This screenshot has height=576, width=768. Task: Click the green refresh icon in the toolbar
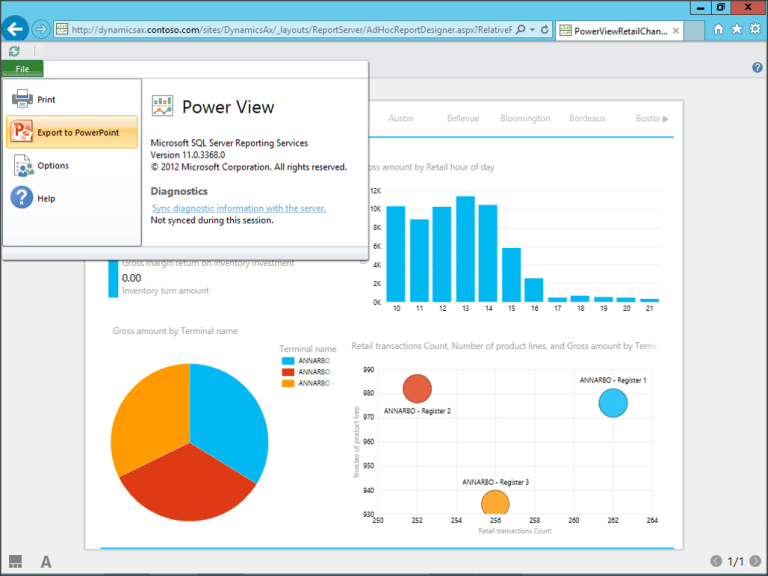click(x=14, y=51)
